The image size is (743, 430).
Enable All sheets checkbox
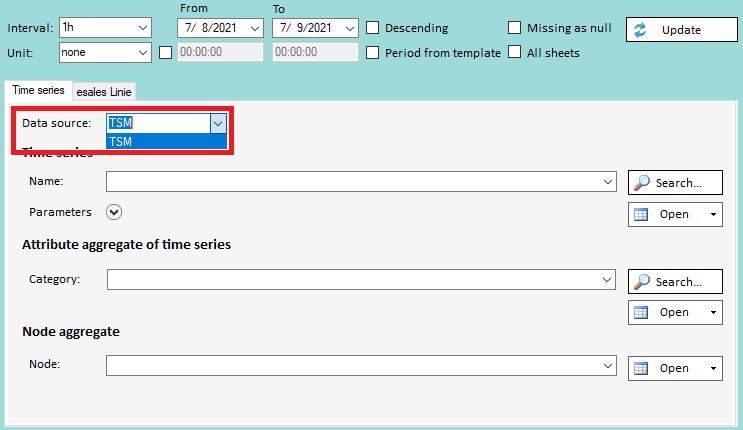pos(515,52)
